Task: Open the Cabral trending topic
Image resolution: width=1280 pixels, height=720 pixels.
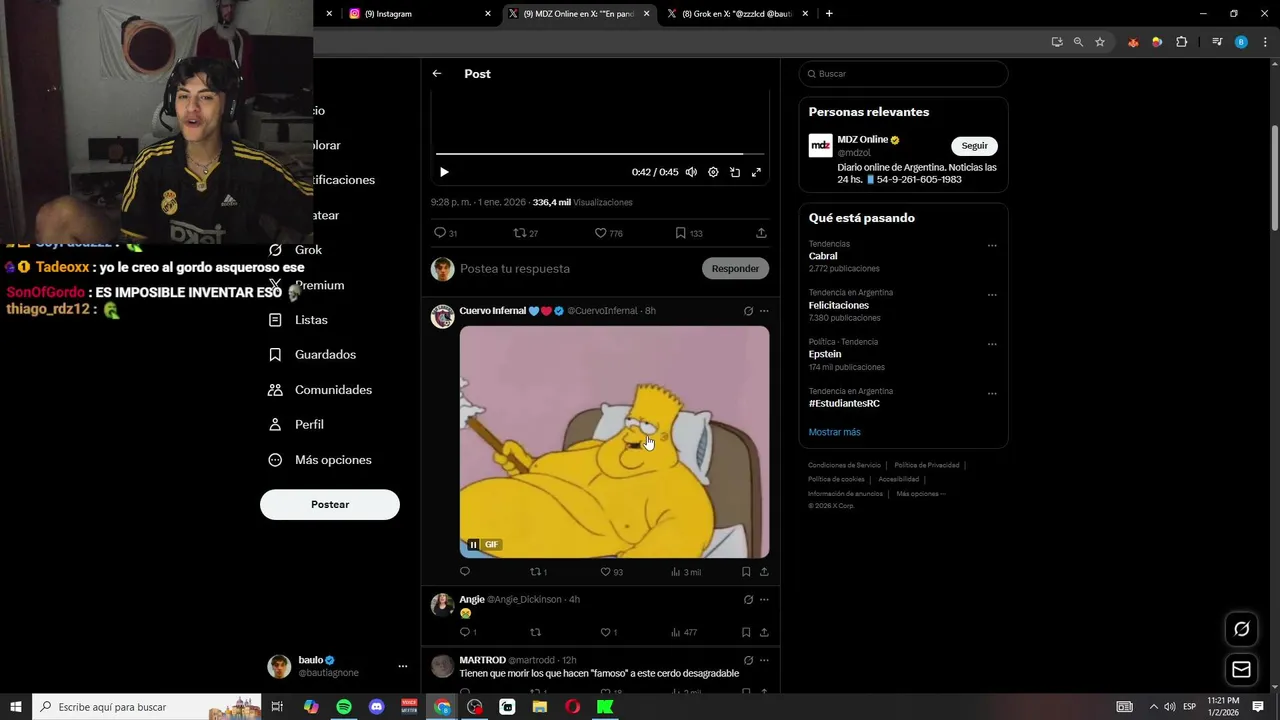Action: (x=823, y=256)
